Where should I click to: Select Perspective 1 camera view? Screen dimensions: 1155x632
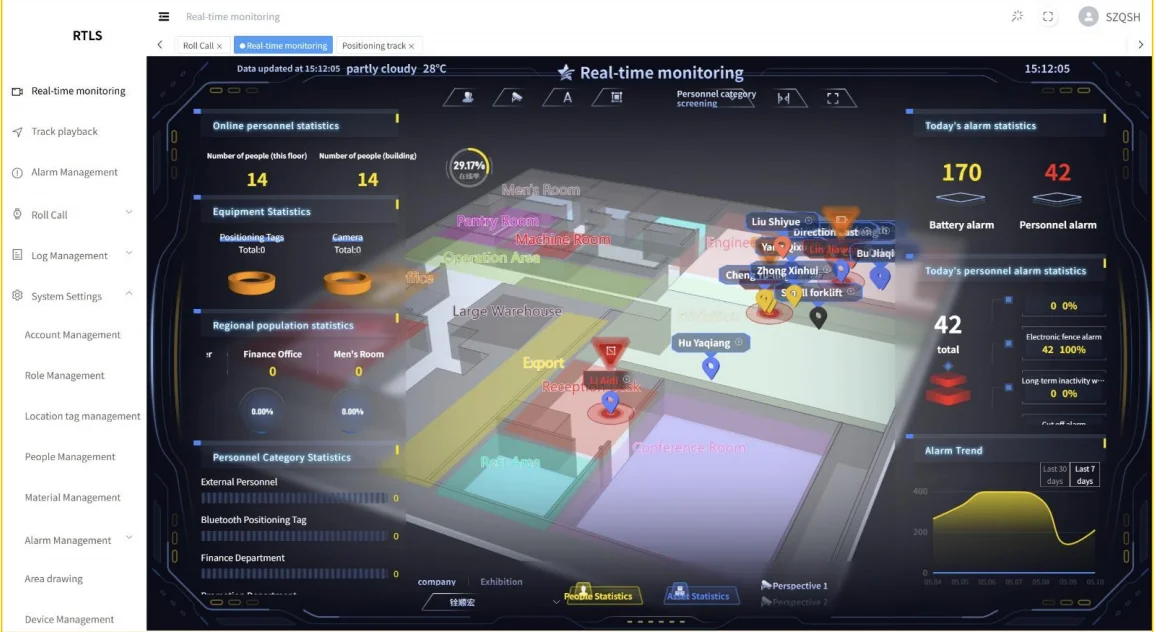[x=794, y=586]
